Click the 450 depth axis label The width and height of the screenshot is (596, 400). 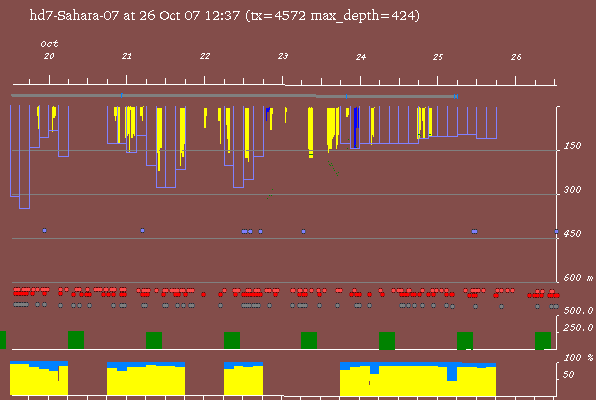pos(572,233)
